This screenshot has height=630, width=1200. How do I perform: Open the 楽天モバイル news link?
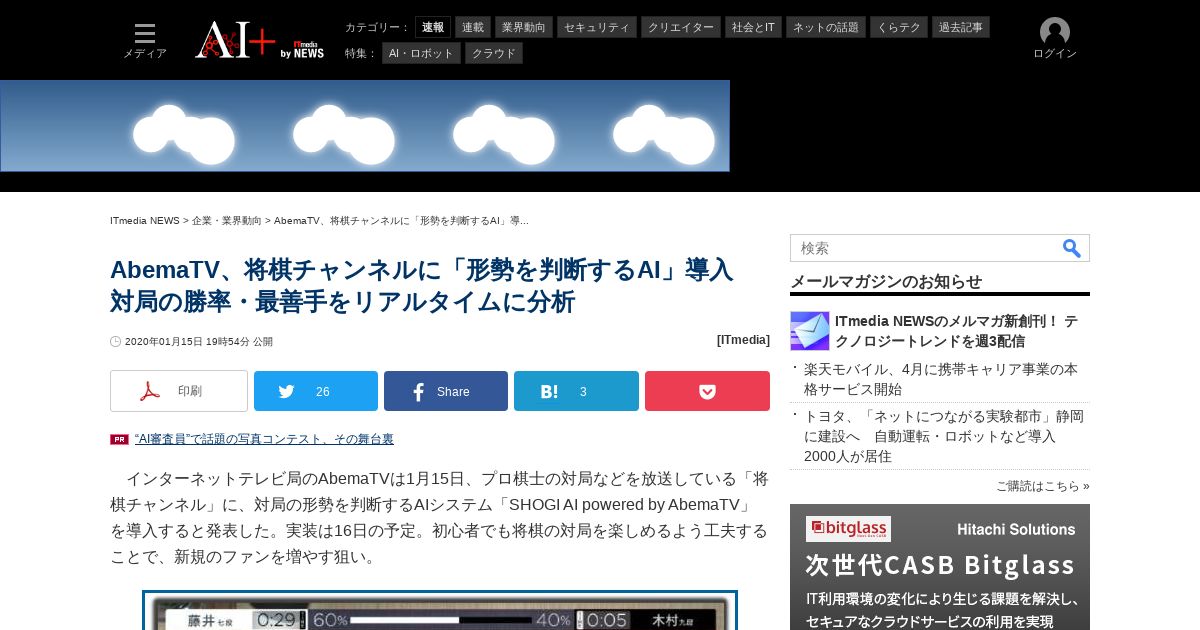tap(941, 379)
